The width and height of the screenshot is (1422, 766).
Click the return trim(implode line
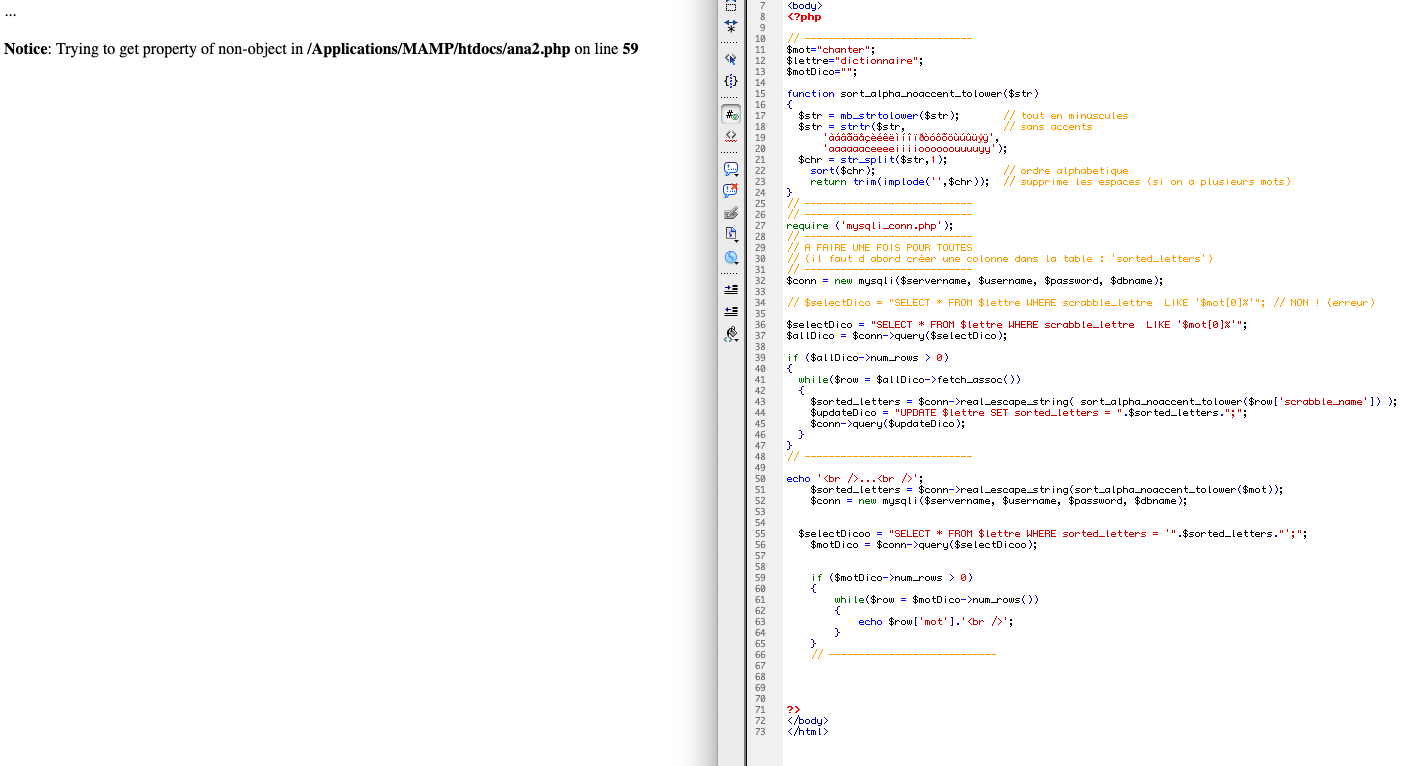tap(900, 182)
